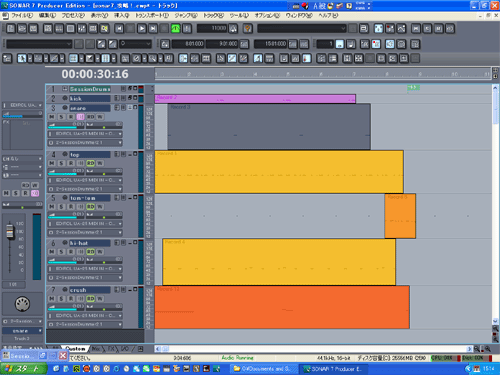Select the Custom tab below the track list
The width and height of the screenshot is (500, 375).
(x=75, y=349)
